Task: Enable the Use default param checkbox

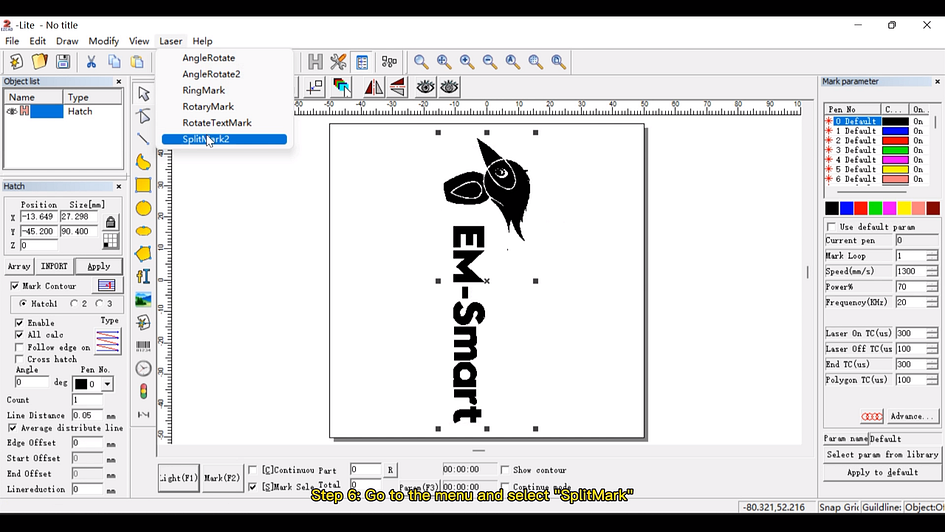Action: click(832, 227)
